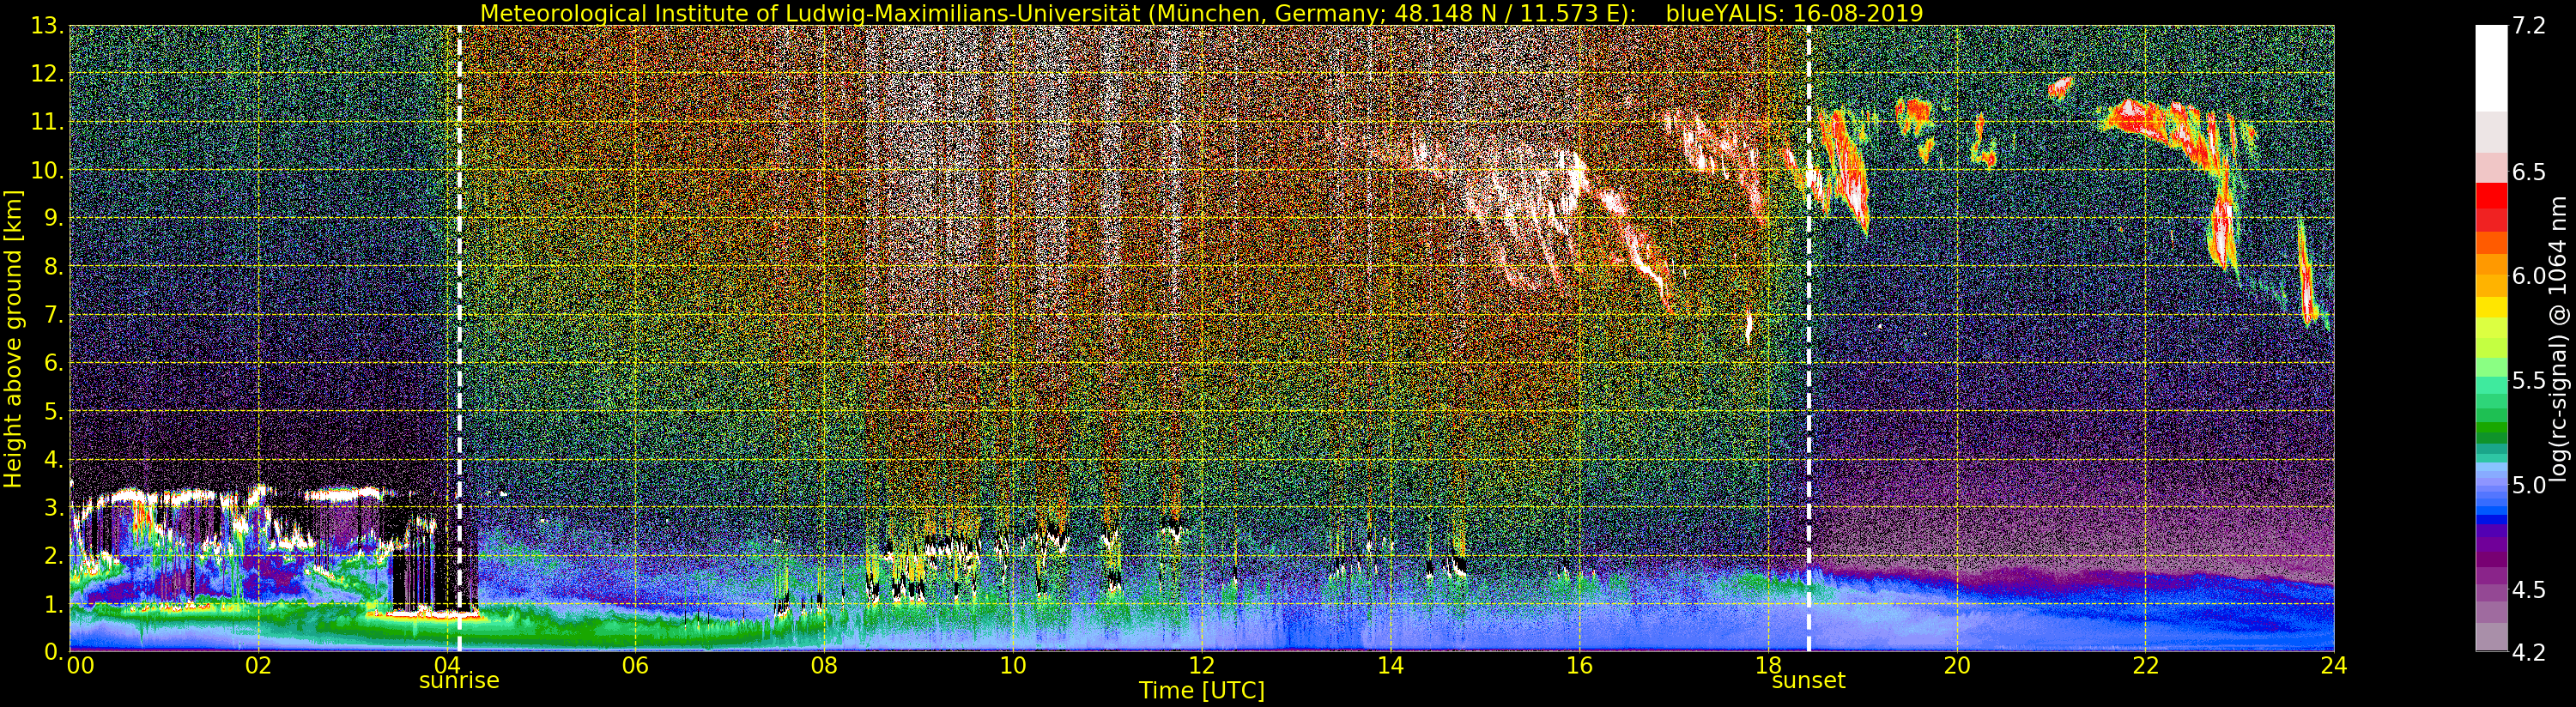Screen dimensions: 2576x707
Task: Click the height axis tick "3."
Action: click(54, 507)
